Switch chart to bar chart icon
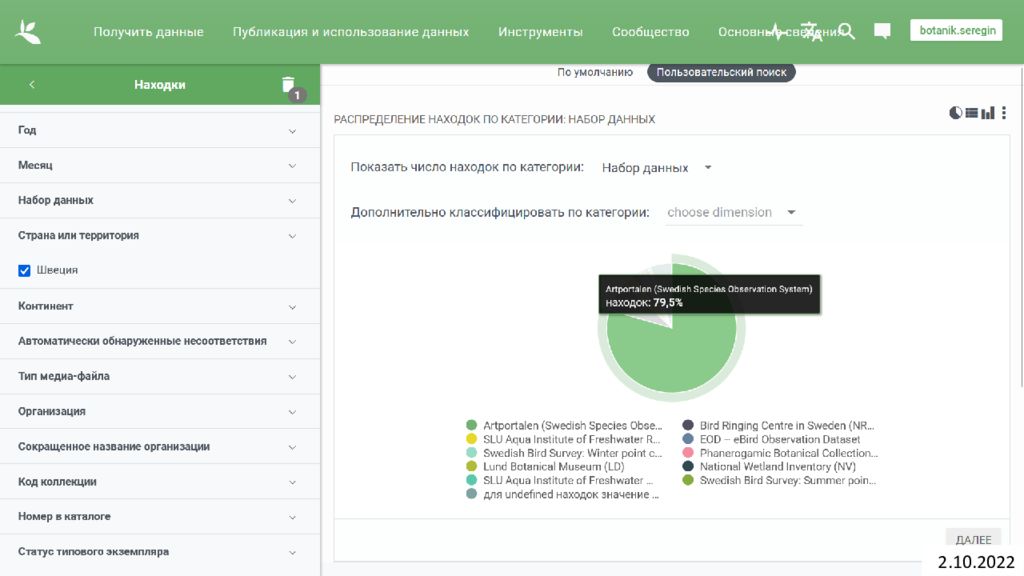Screen dimensions: 1024x576 pos(987,113)
